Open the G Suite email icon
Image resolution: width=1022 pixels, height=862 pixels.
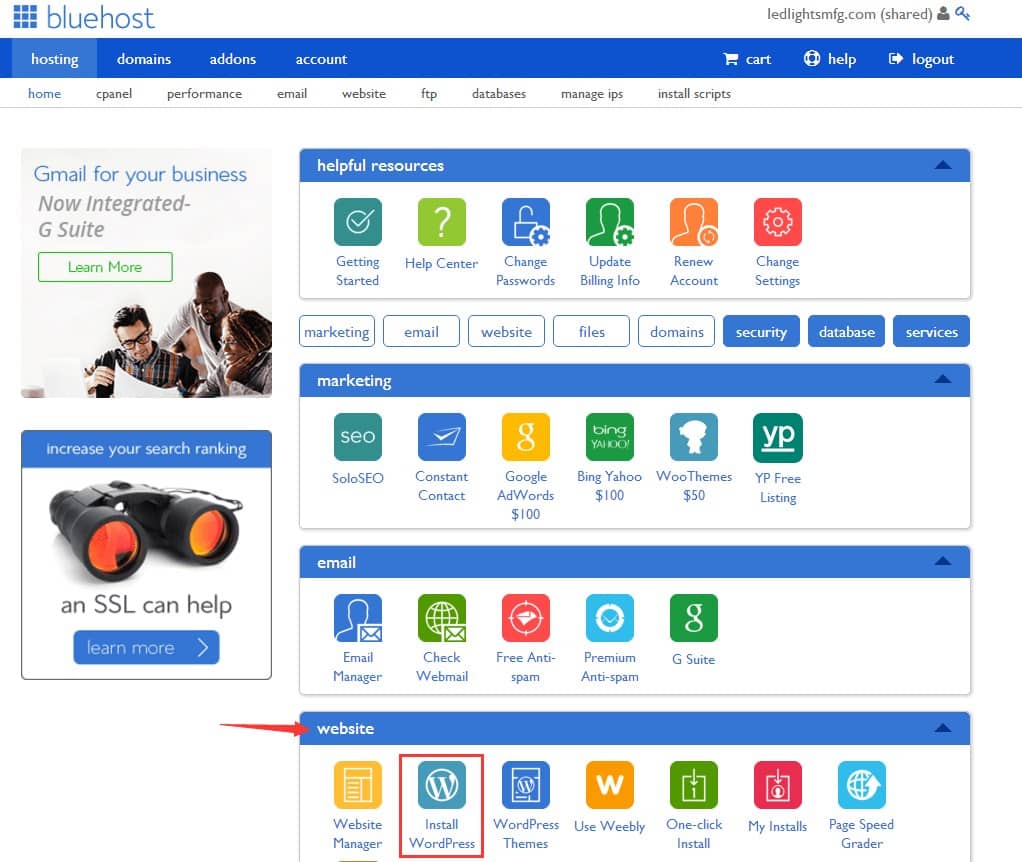693,619
